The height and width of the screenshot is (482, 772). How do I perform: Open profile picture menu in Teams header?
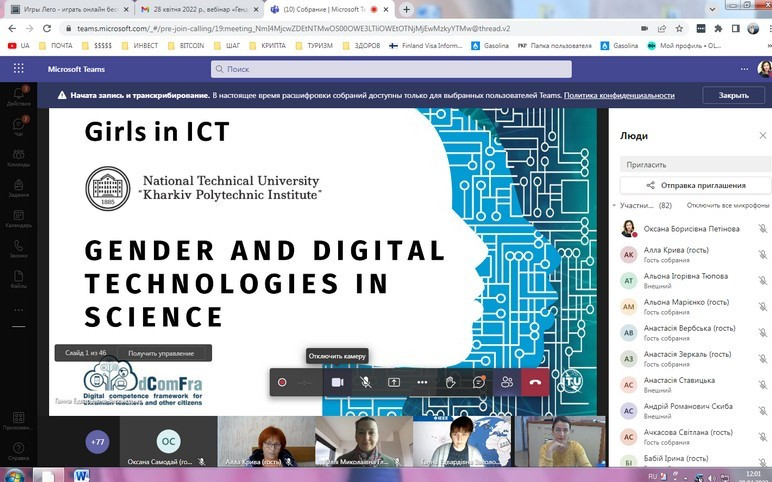click(764, 69)
